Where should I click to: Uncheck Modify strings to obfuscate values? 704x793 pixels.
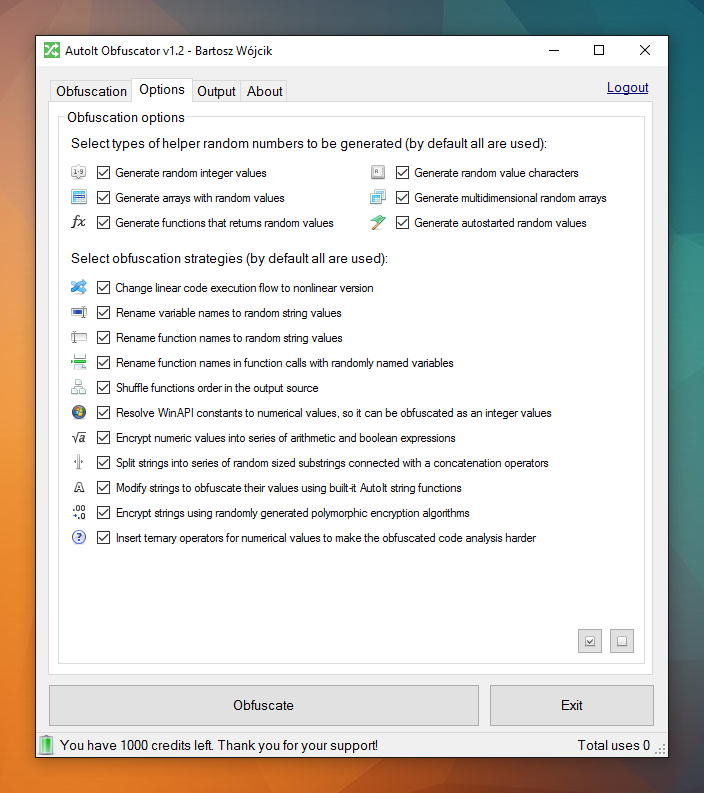pos(103,488)
